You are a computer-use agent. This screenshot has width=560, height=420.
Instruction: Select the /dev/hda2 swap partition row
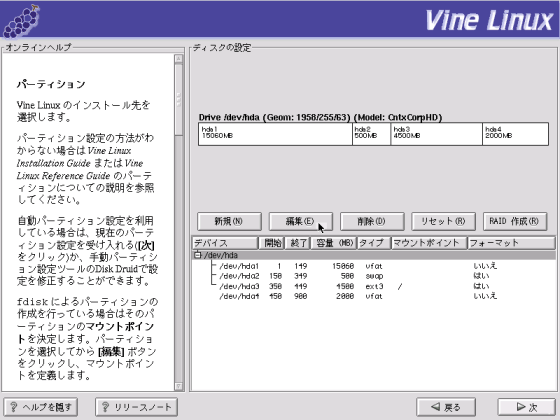coord(373,276)
